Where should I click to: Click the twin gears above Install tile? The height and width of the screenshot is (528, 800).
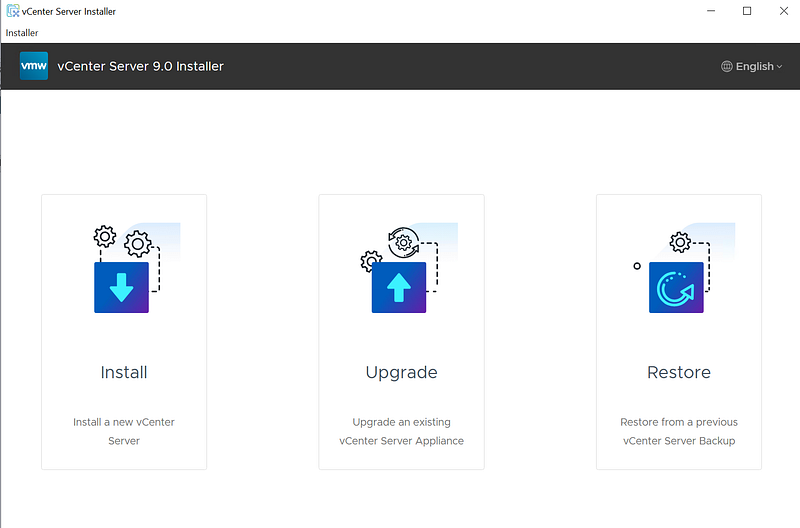[x=121, y=240]
